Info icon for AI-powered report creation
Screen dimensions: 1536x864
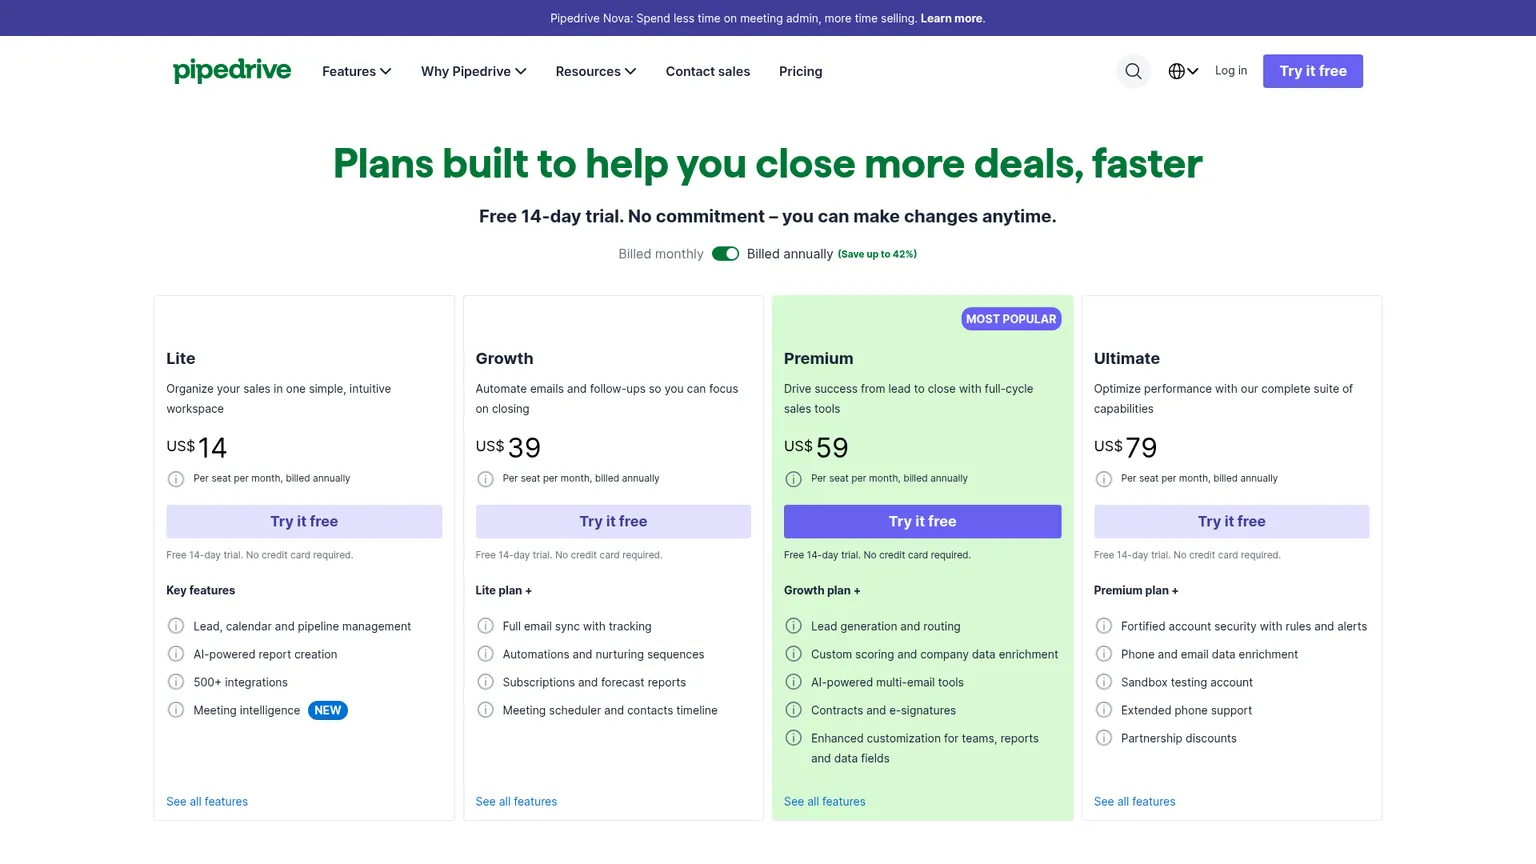point(176,654)
